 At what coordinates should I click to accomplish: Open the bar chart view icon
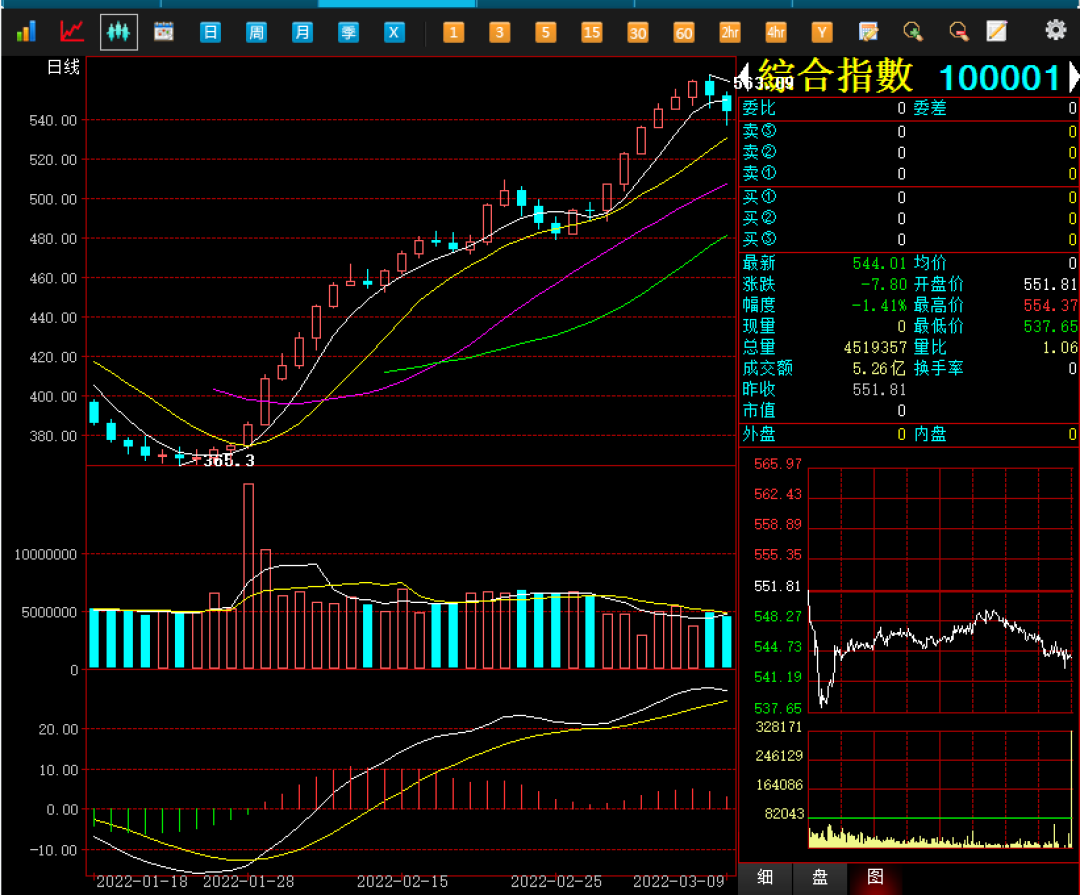(26, 32)
